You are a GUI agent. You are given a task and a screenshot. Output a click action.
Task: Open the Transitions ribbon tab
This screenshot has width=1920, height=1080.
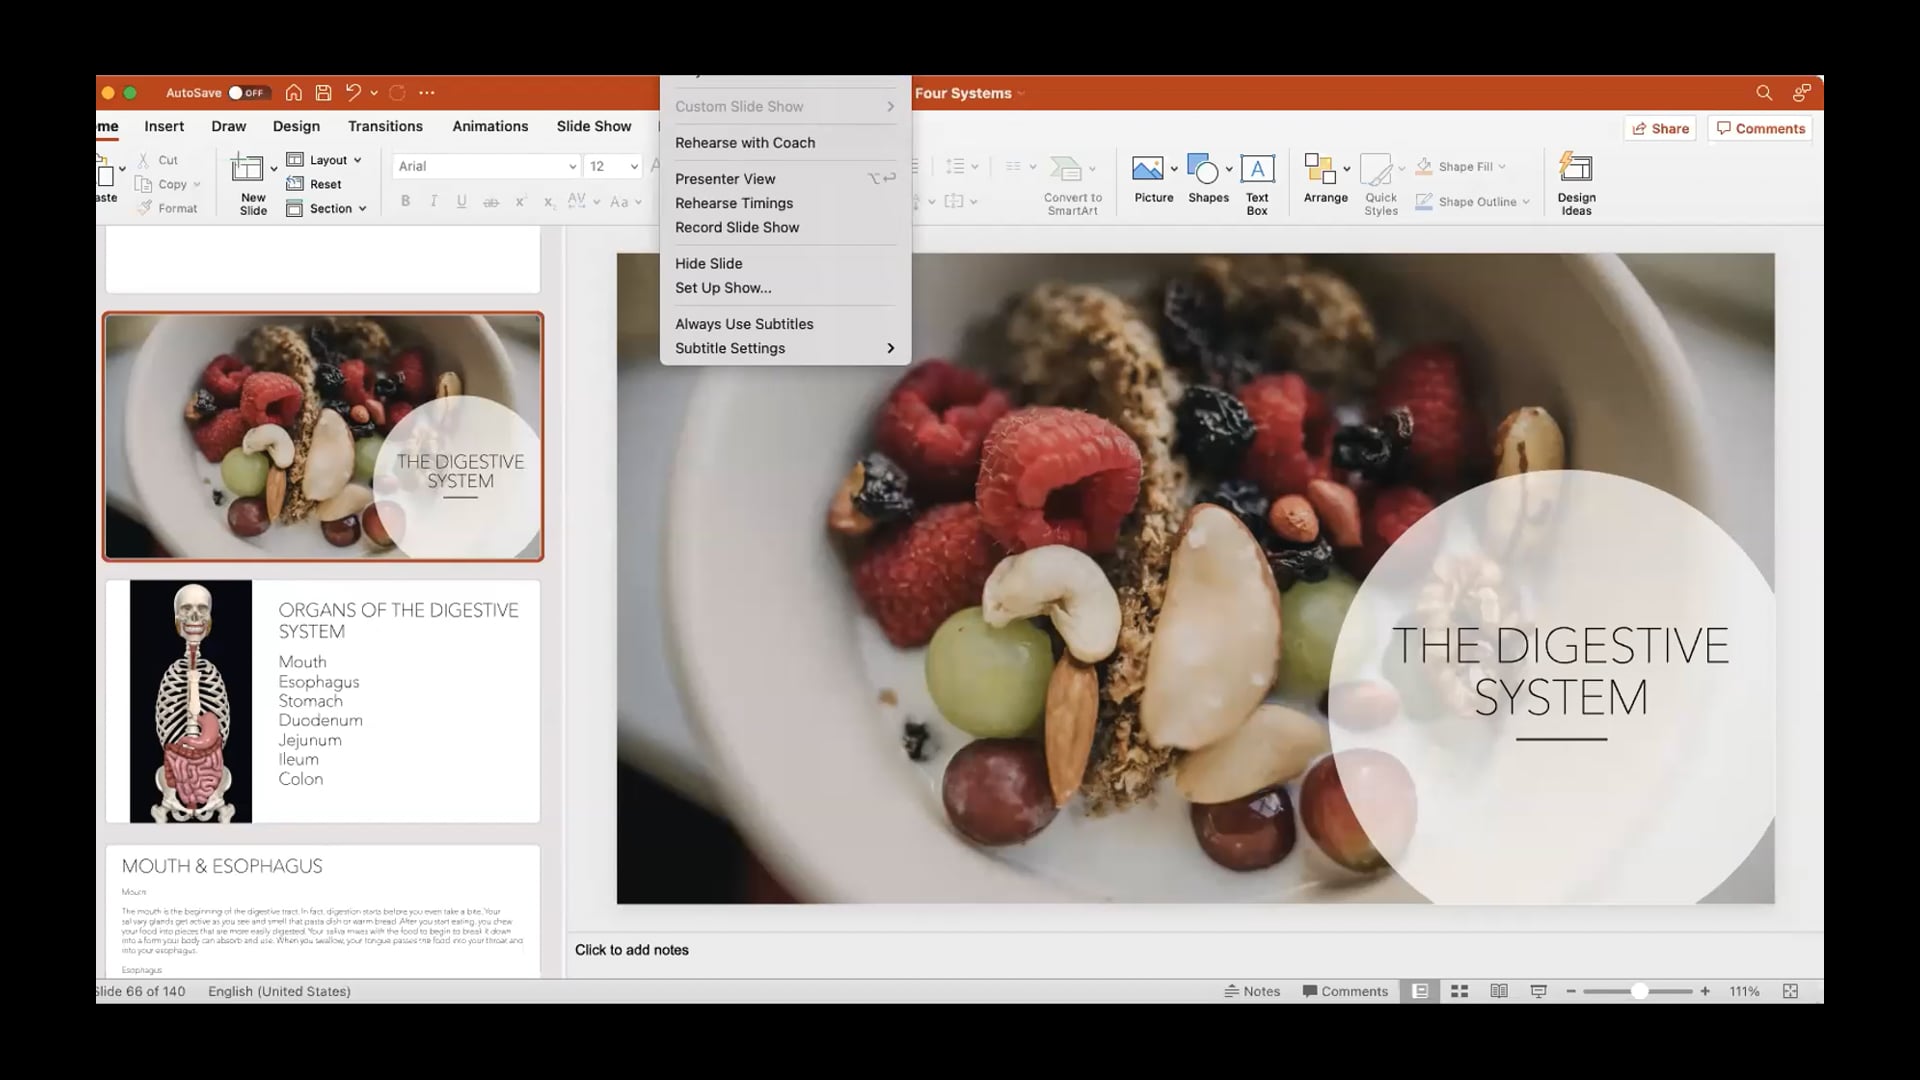(x=385, y=126)
